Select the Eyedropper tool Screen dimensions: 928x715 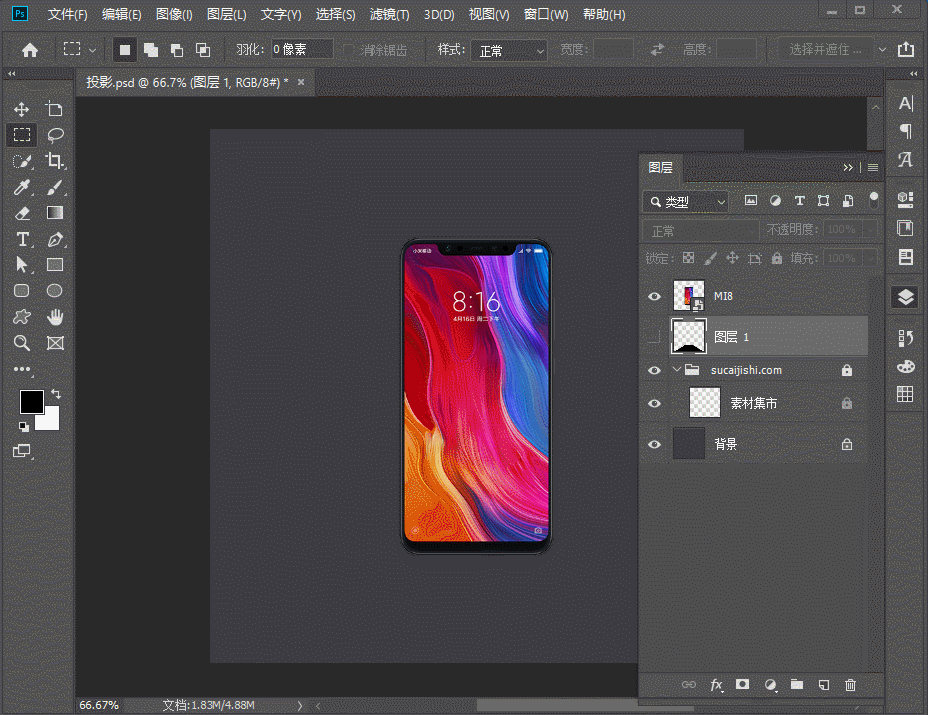22,187
